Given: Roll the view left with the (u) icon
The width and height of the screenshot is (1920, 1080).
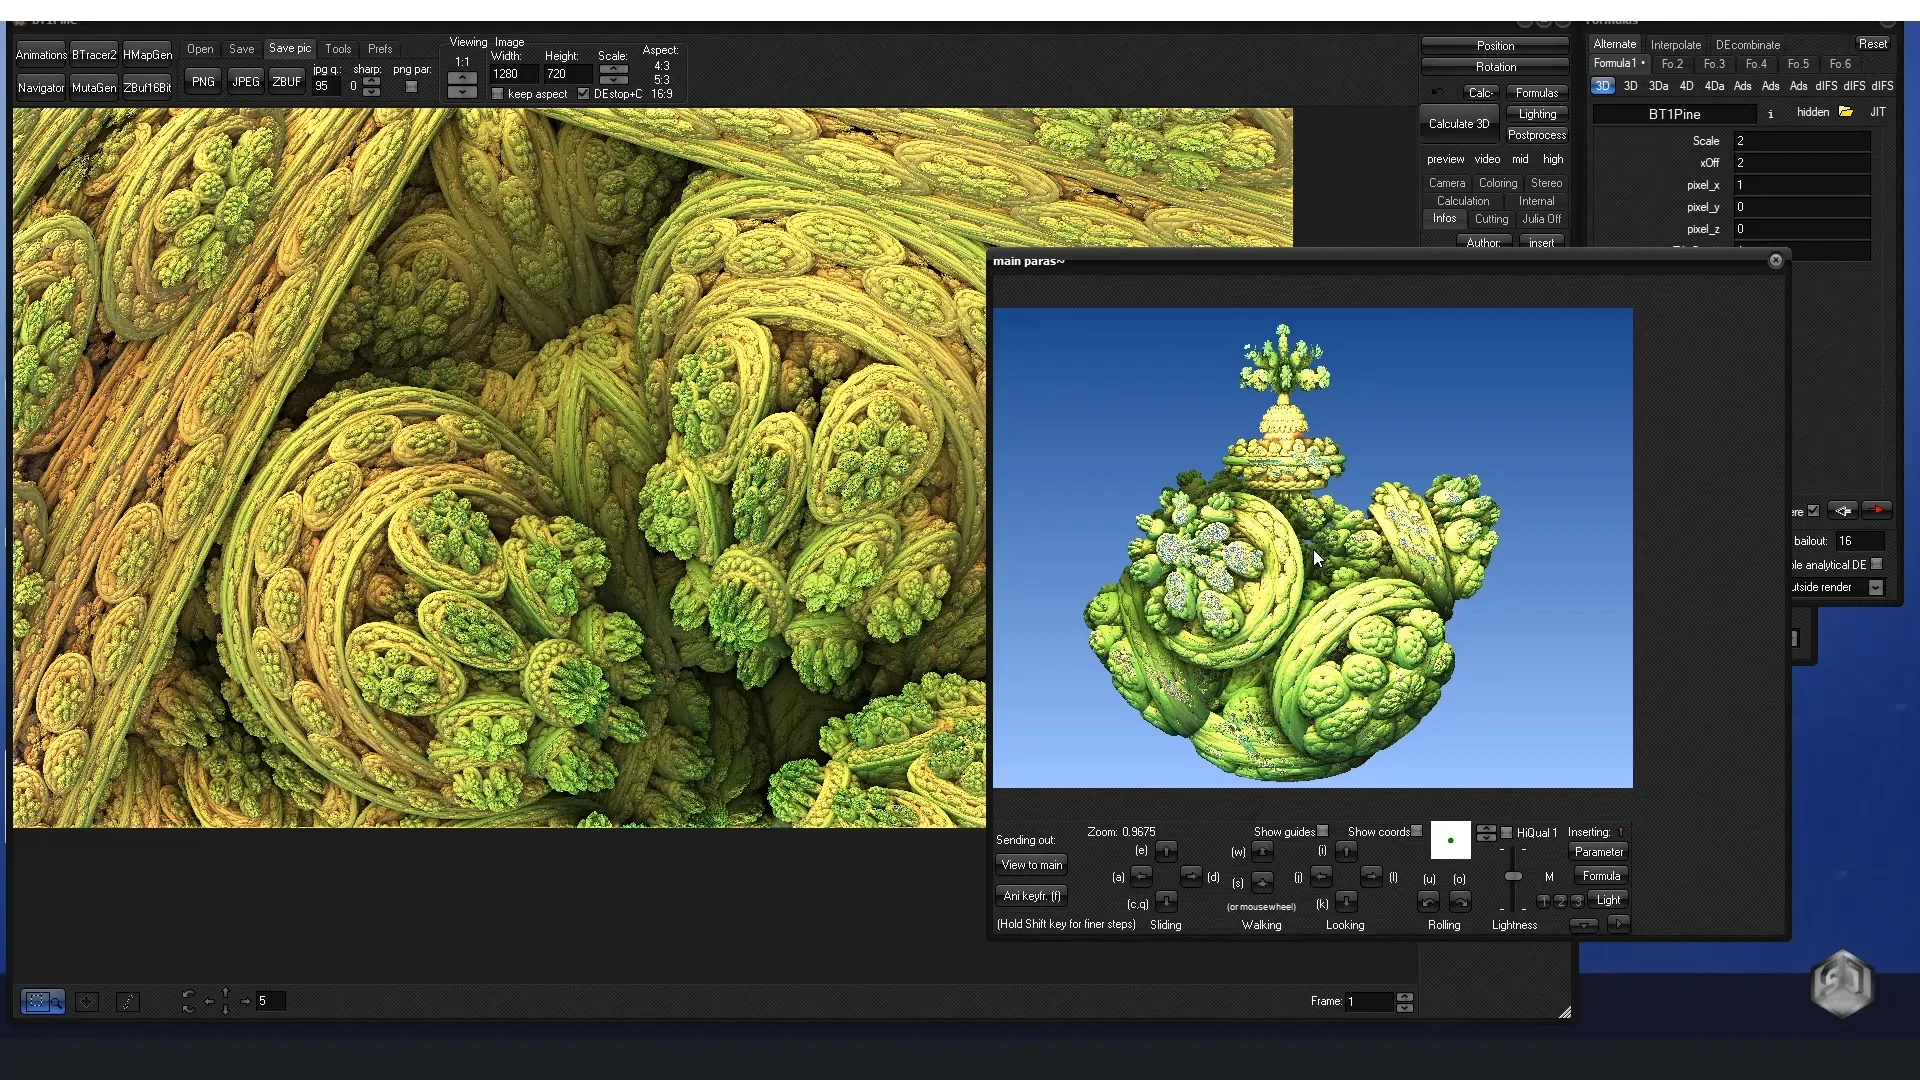Looking at the screenshot, I should pos(1429,901).
